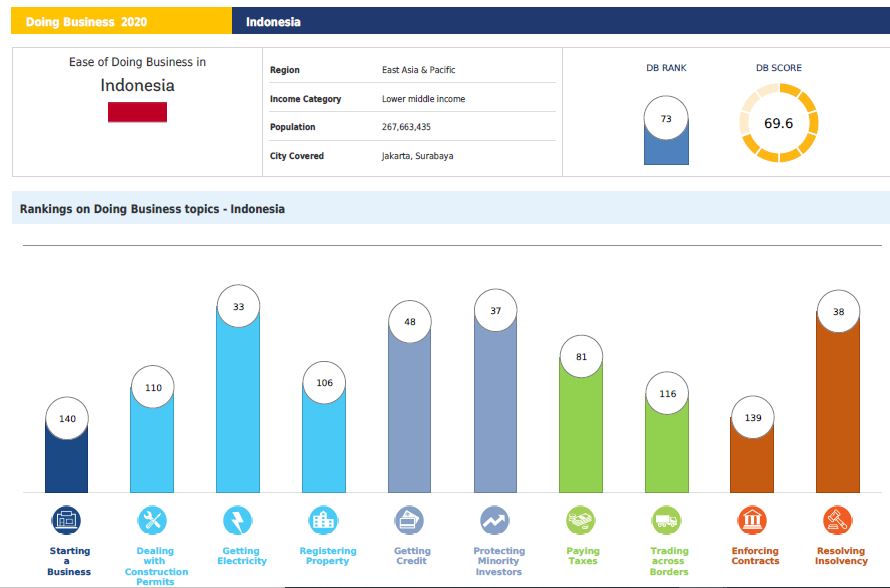The height and width of the screenshot is (588, 890).
Task: Click the rank 140 circle marker
Action: [67, 419]
